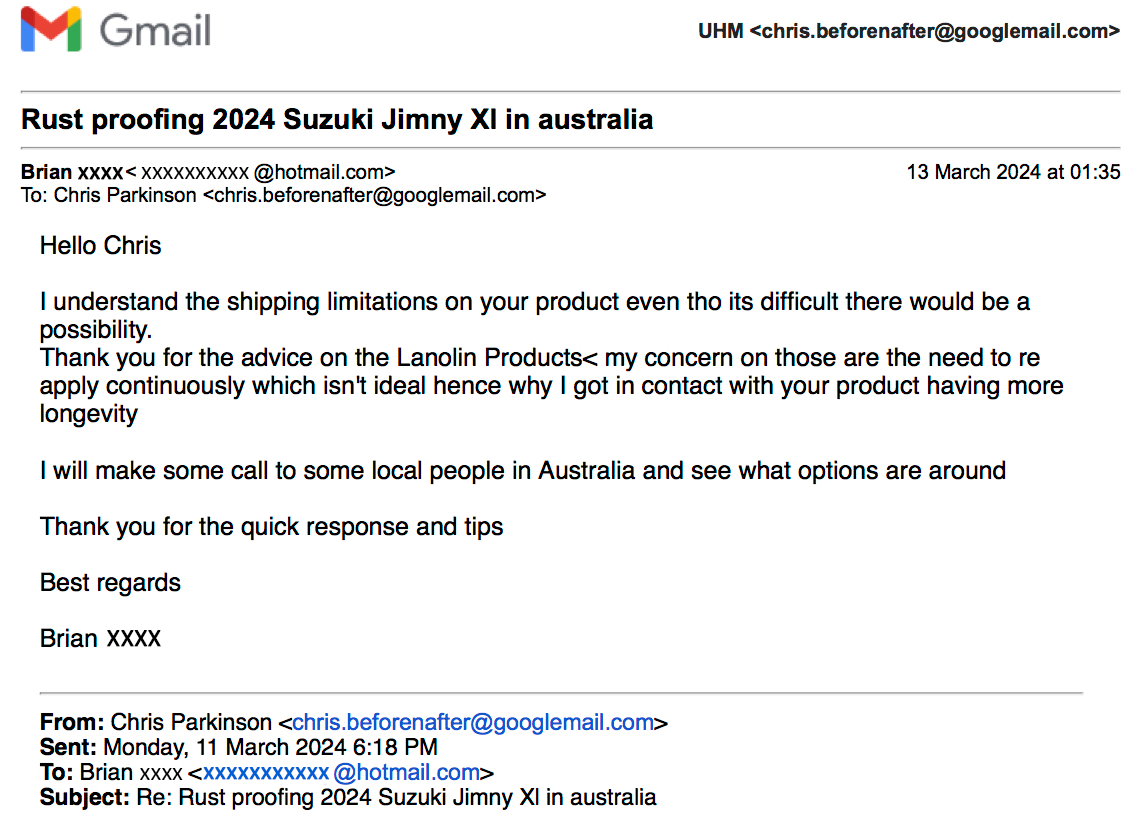Open the xxxxxxxxxxx@hotmail.com link in To line

point(341,772)
